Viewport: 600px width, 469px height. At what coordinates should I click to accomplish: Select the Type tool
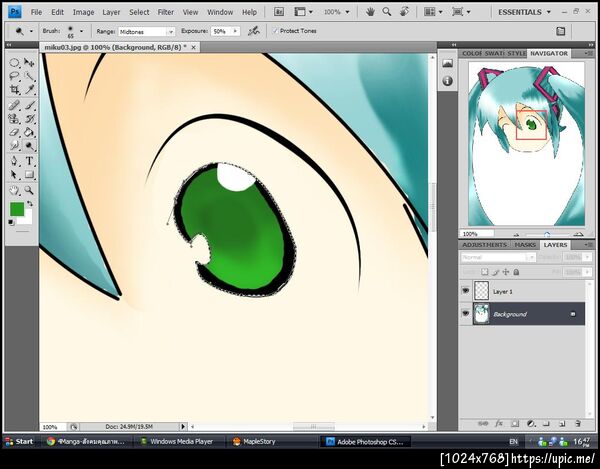click(29, 161)
